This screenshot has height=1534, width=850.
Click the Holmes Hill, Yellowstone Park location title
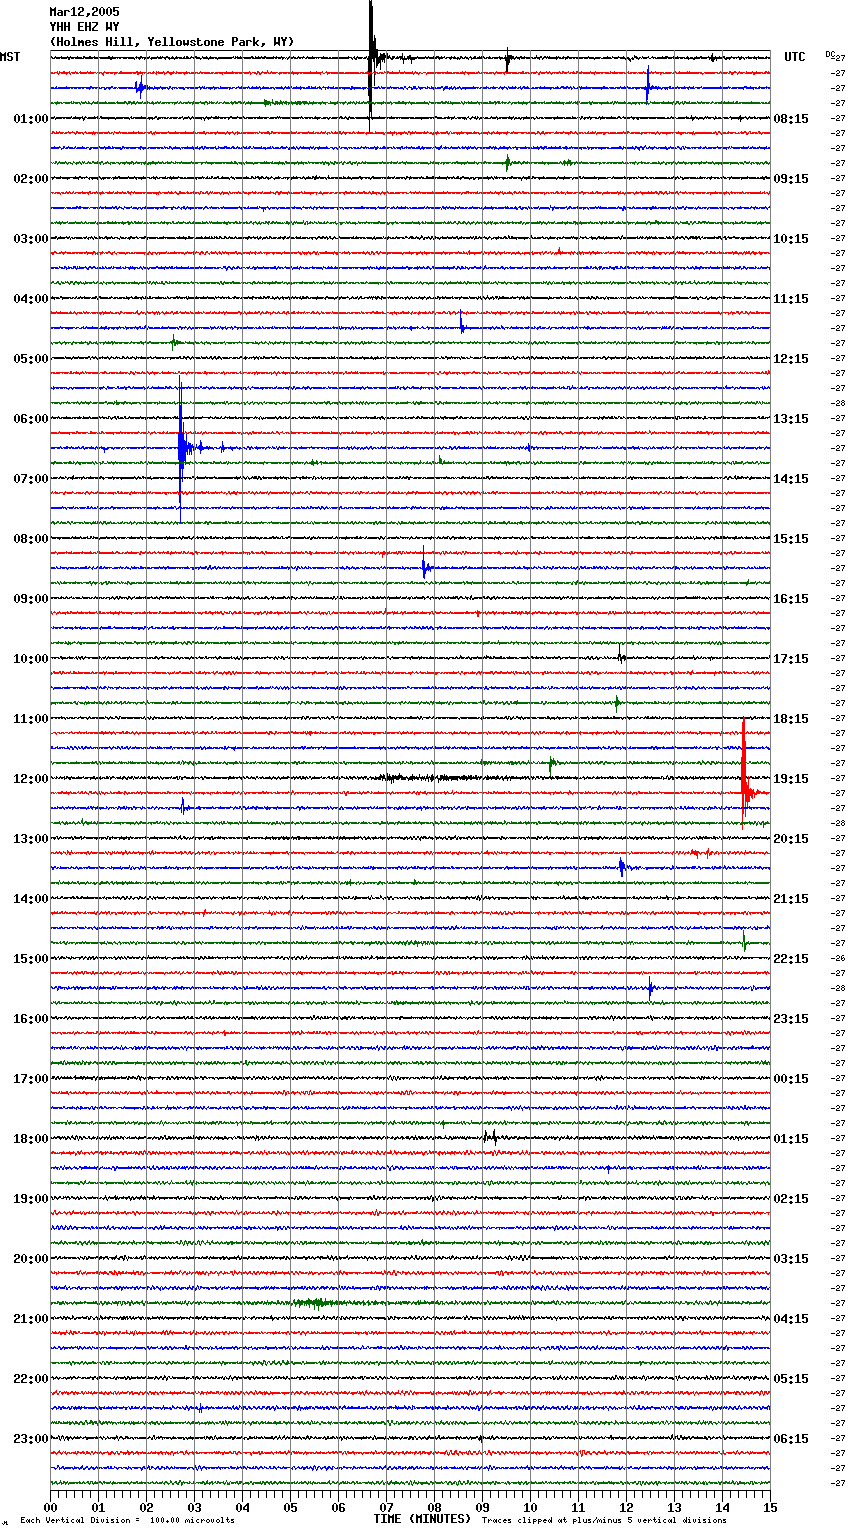coord(172,42)
